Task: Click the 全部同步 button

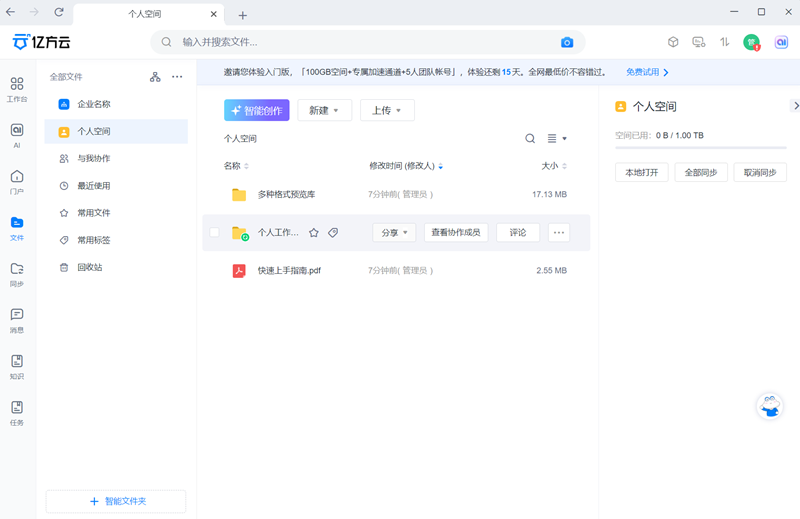Action: point(700,172)
